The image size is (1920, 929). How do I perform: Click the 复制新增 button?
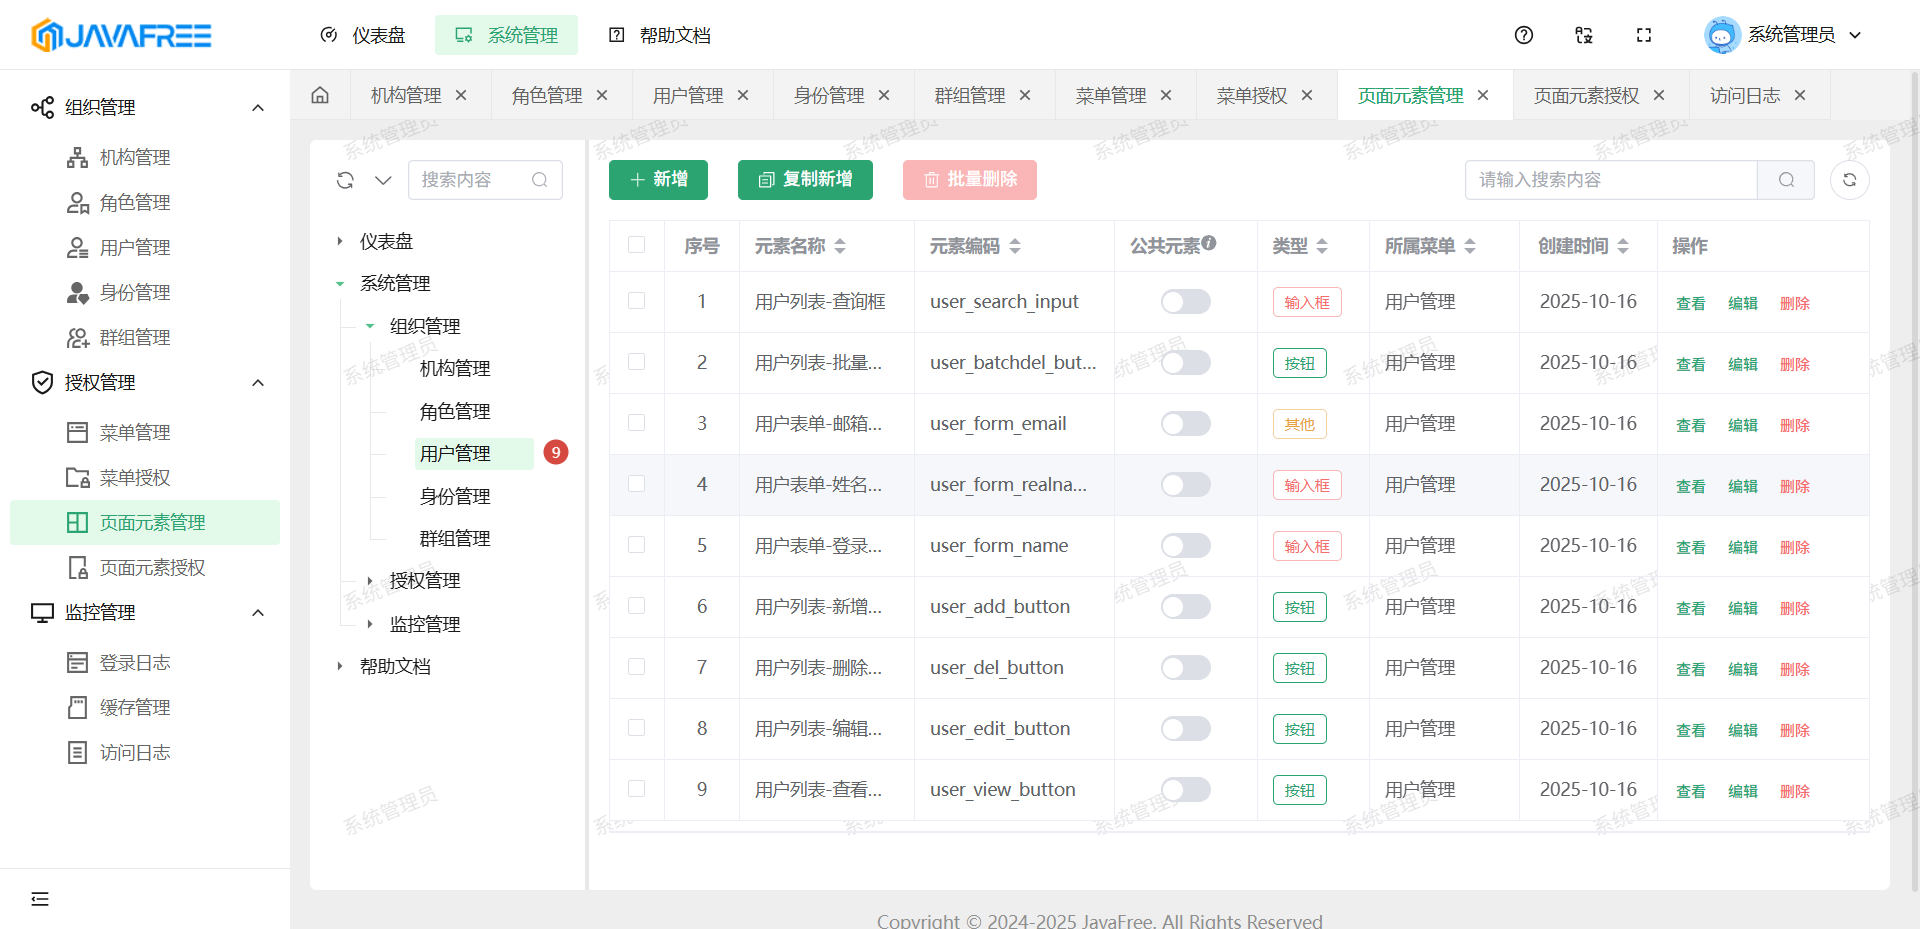[805, 180]
